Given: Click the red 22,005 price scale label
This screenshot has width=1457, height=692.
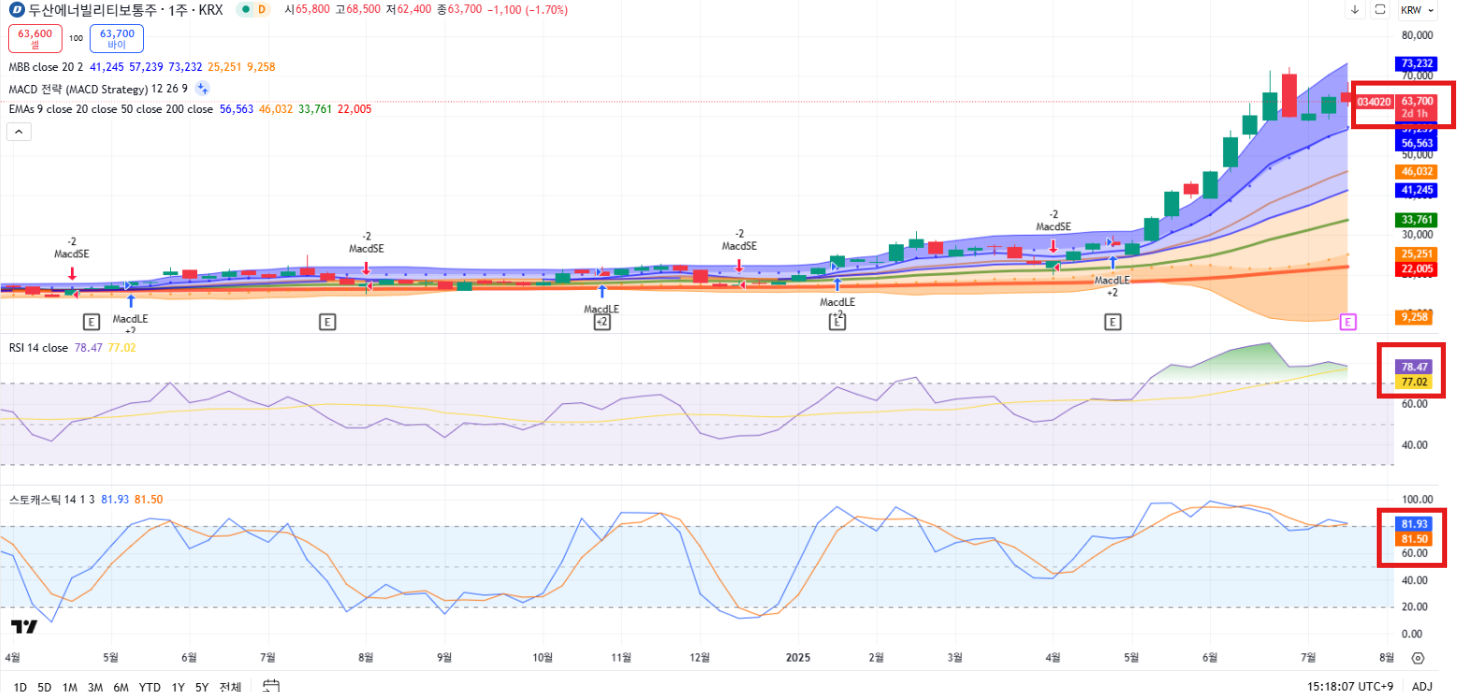Looking at the screenshot, I should click(1417, 269).
